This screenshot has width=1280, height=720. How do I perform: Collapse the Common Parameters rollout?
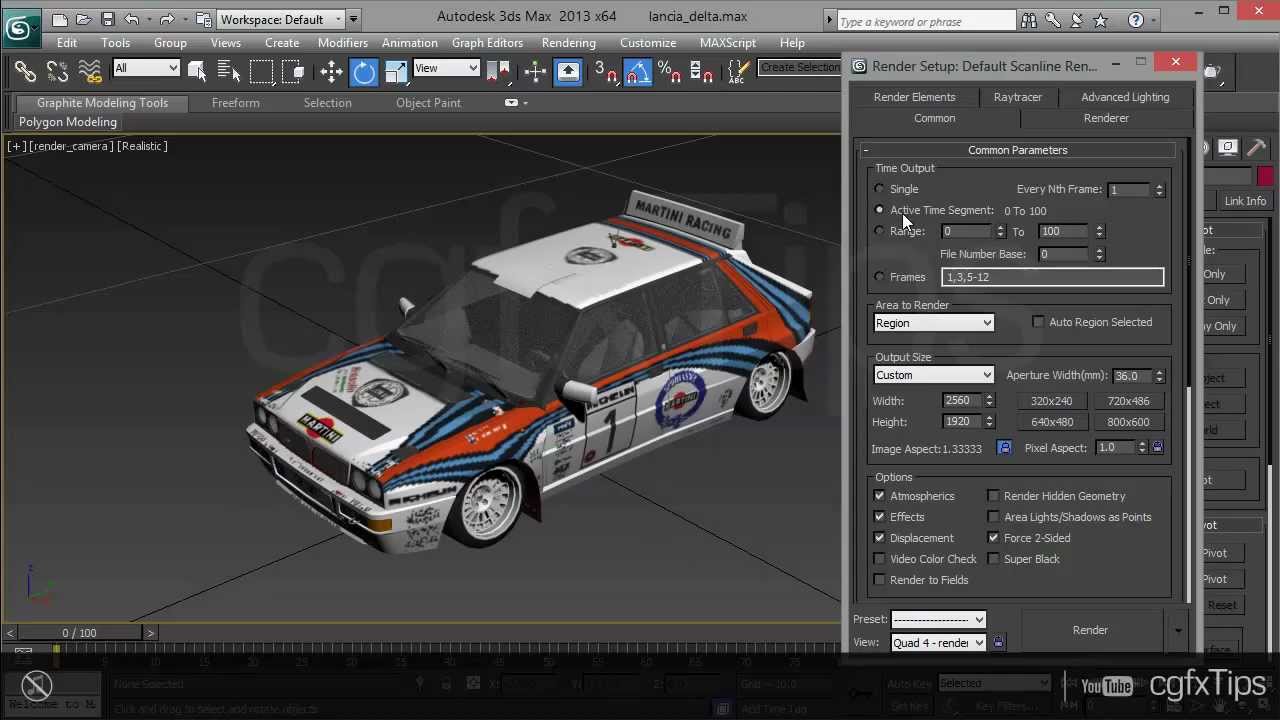(1017, 150)
